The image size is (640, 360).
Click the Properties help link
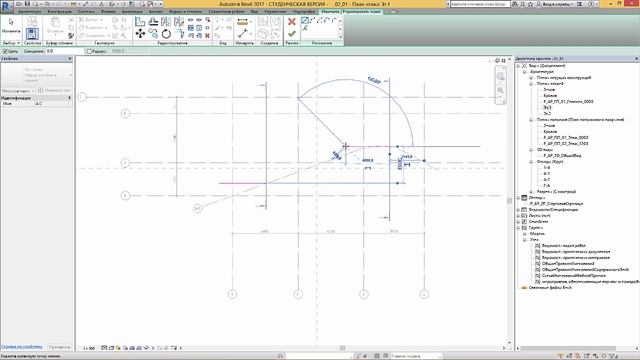(22, 347)
